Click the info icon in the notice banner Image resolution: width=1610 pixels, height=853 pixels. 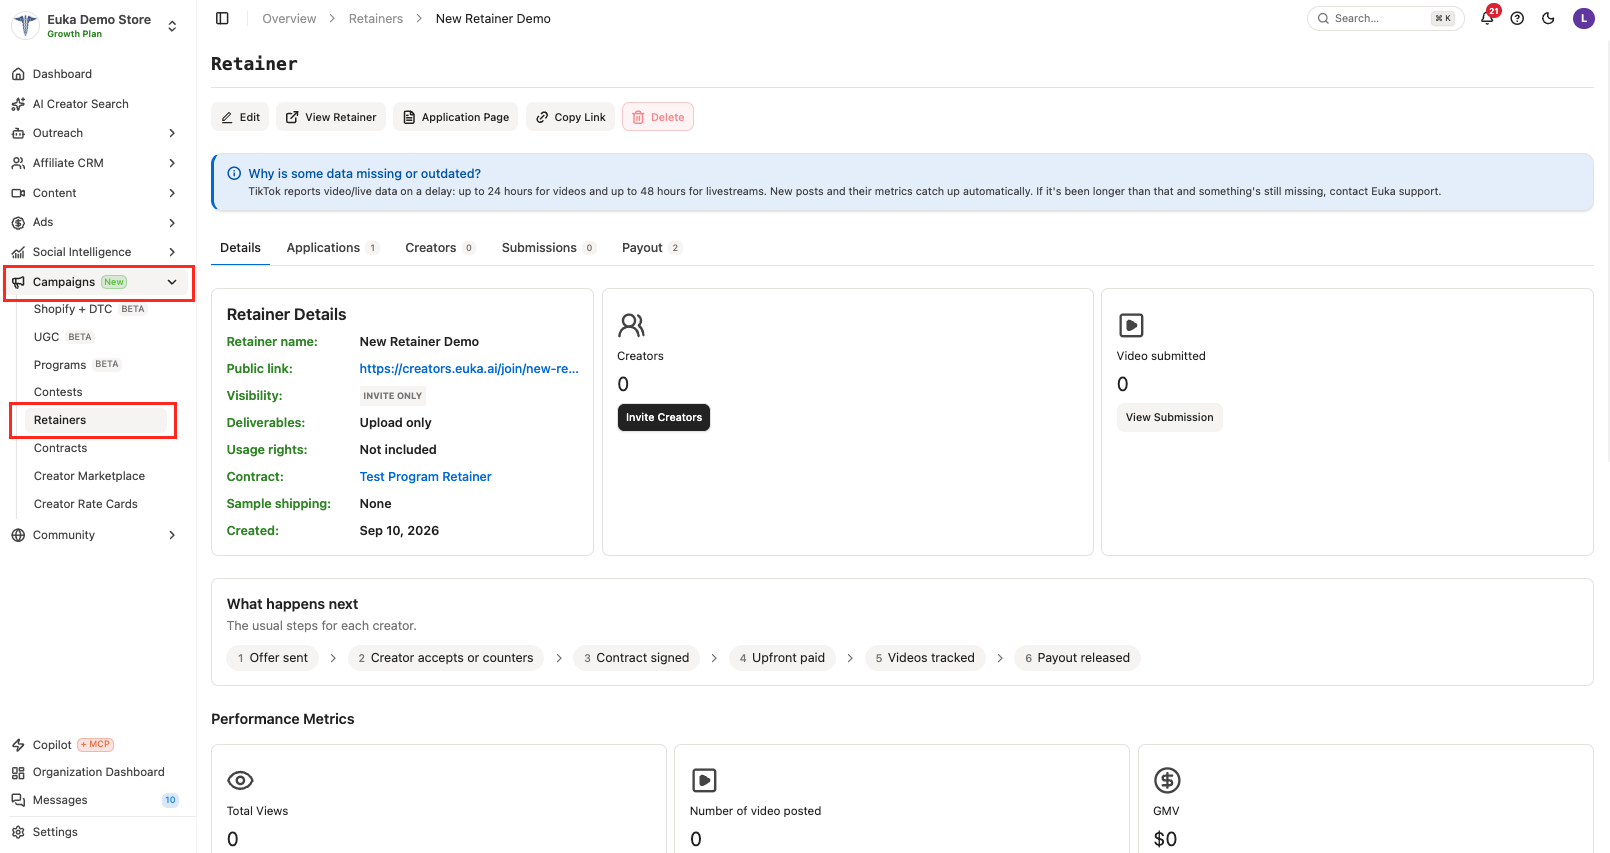pyautogui.click(x=234, y=173)
